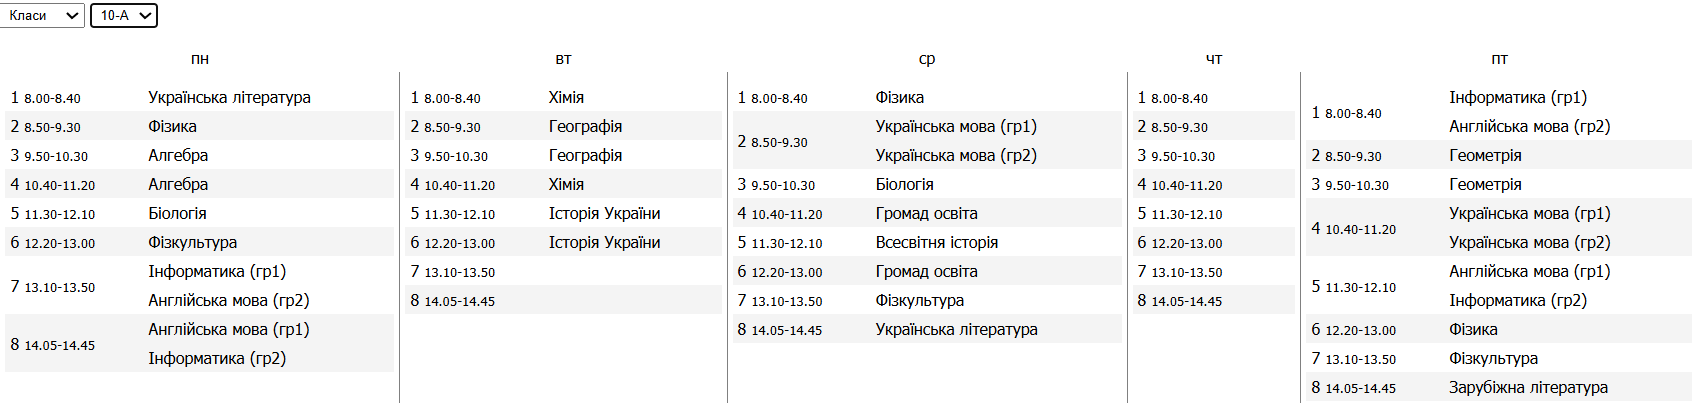Select the ср day column header
The height and width of the screenshot is (403, 1692).
(x=927, y=59)
